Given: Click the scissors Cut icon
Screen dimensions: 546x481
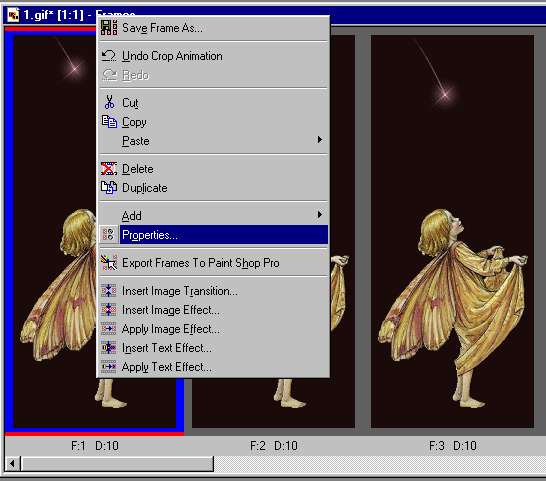Looking at the screenshot, I should click(109, 102).
